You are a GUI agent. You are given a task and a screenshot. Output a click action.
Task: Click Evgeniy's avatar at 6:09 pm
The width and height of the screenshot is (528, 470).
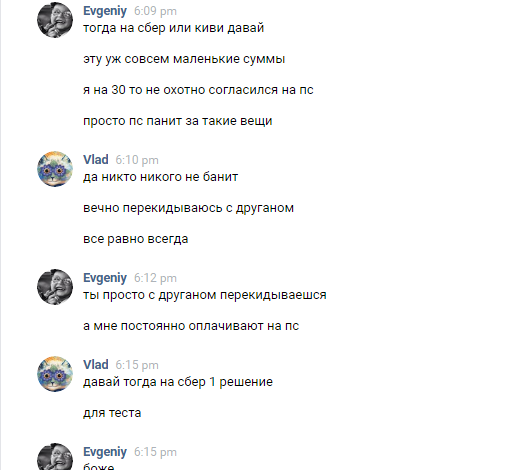[x=55, y=20]
